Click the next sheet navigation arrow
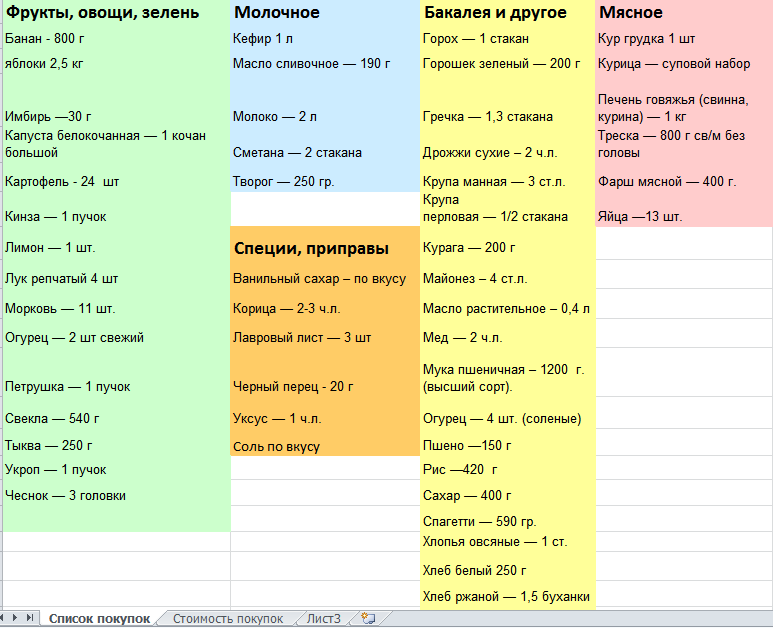 click(x=16, y=618)
